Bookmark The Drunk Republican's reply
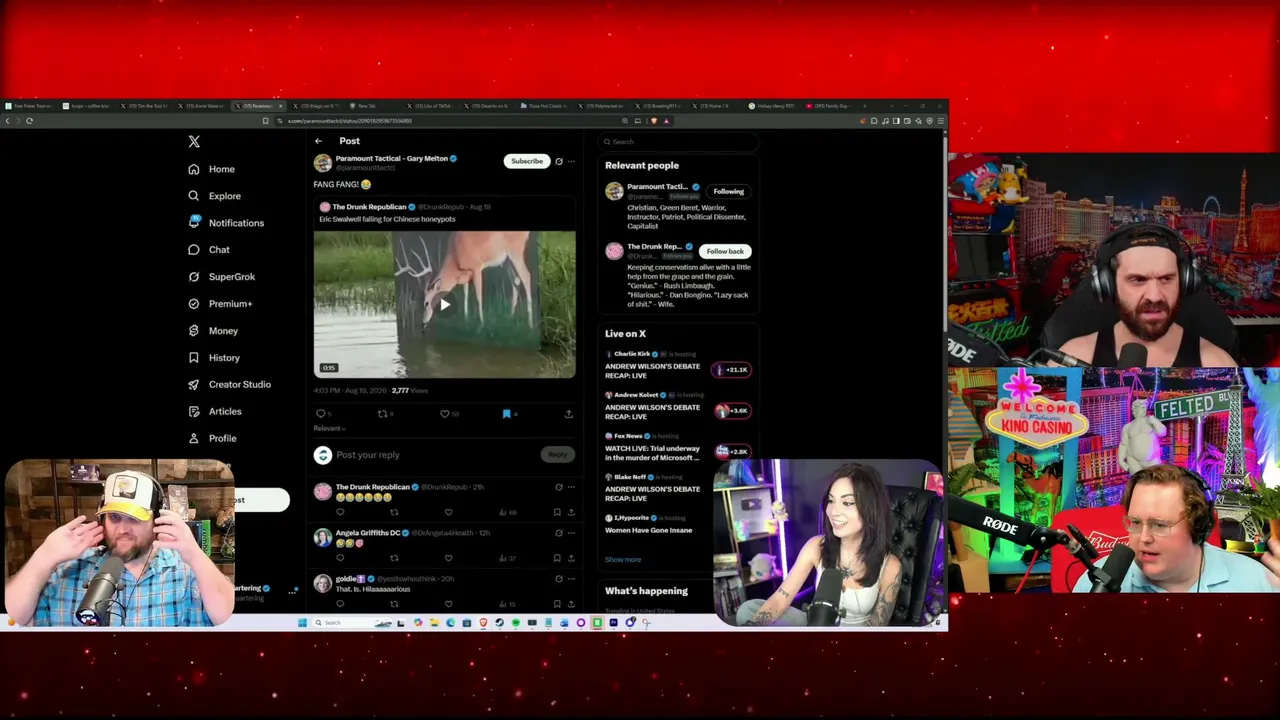The image size is (1280, 720). (x=557, y=513)
